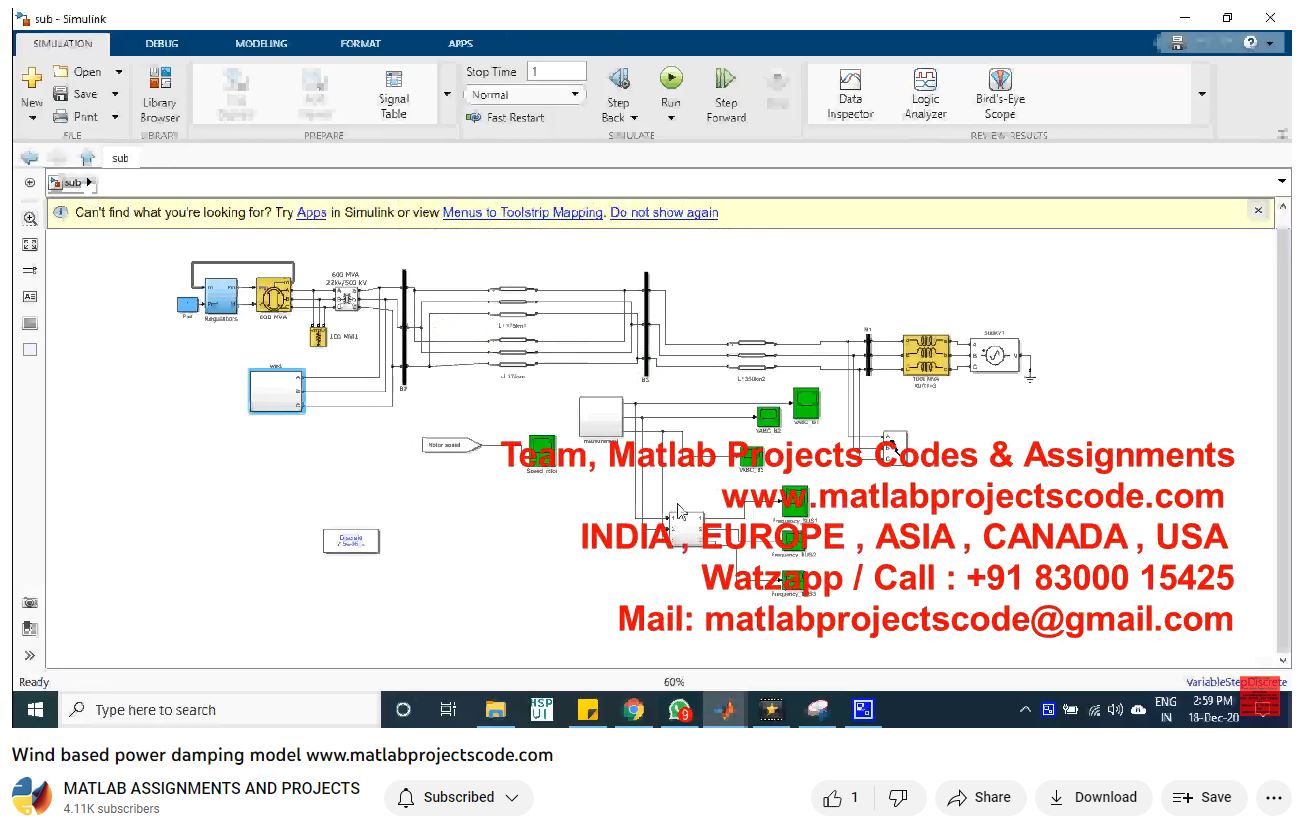Launch the Logic Analyzer
The image size is (1300, 824).
coord(925,94)
